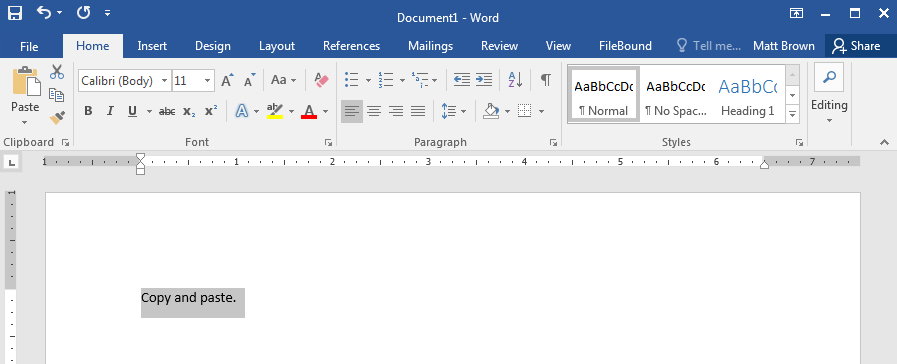Apply Shading paint bucket
897x364 pixels.
491,111
